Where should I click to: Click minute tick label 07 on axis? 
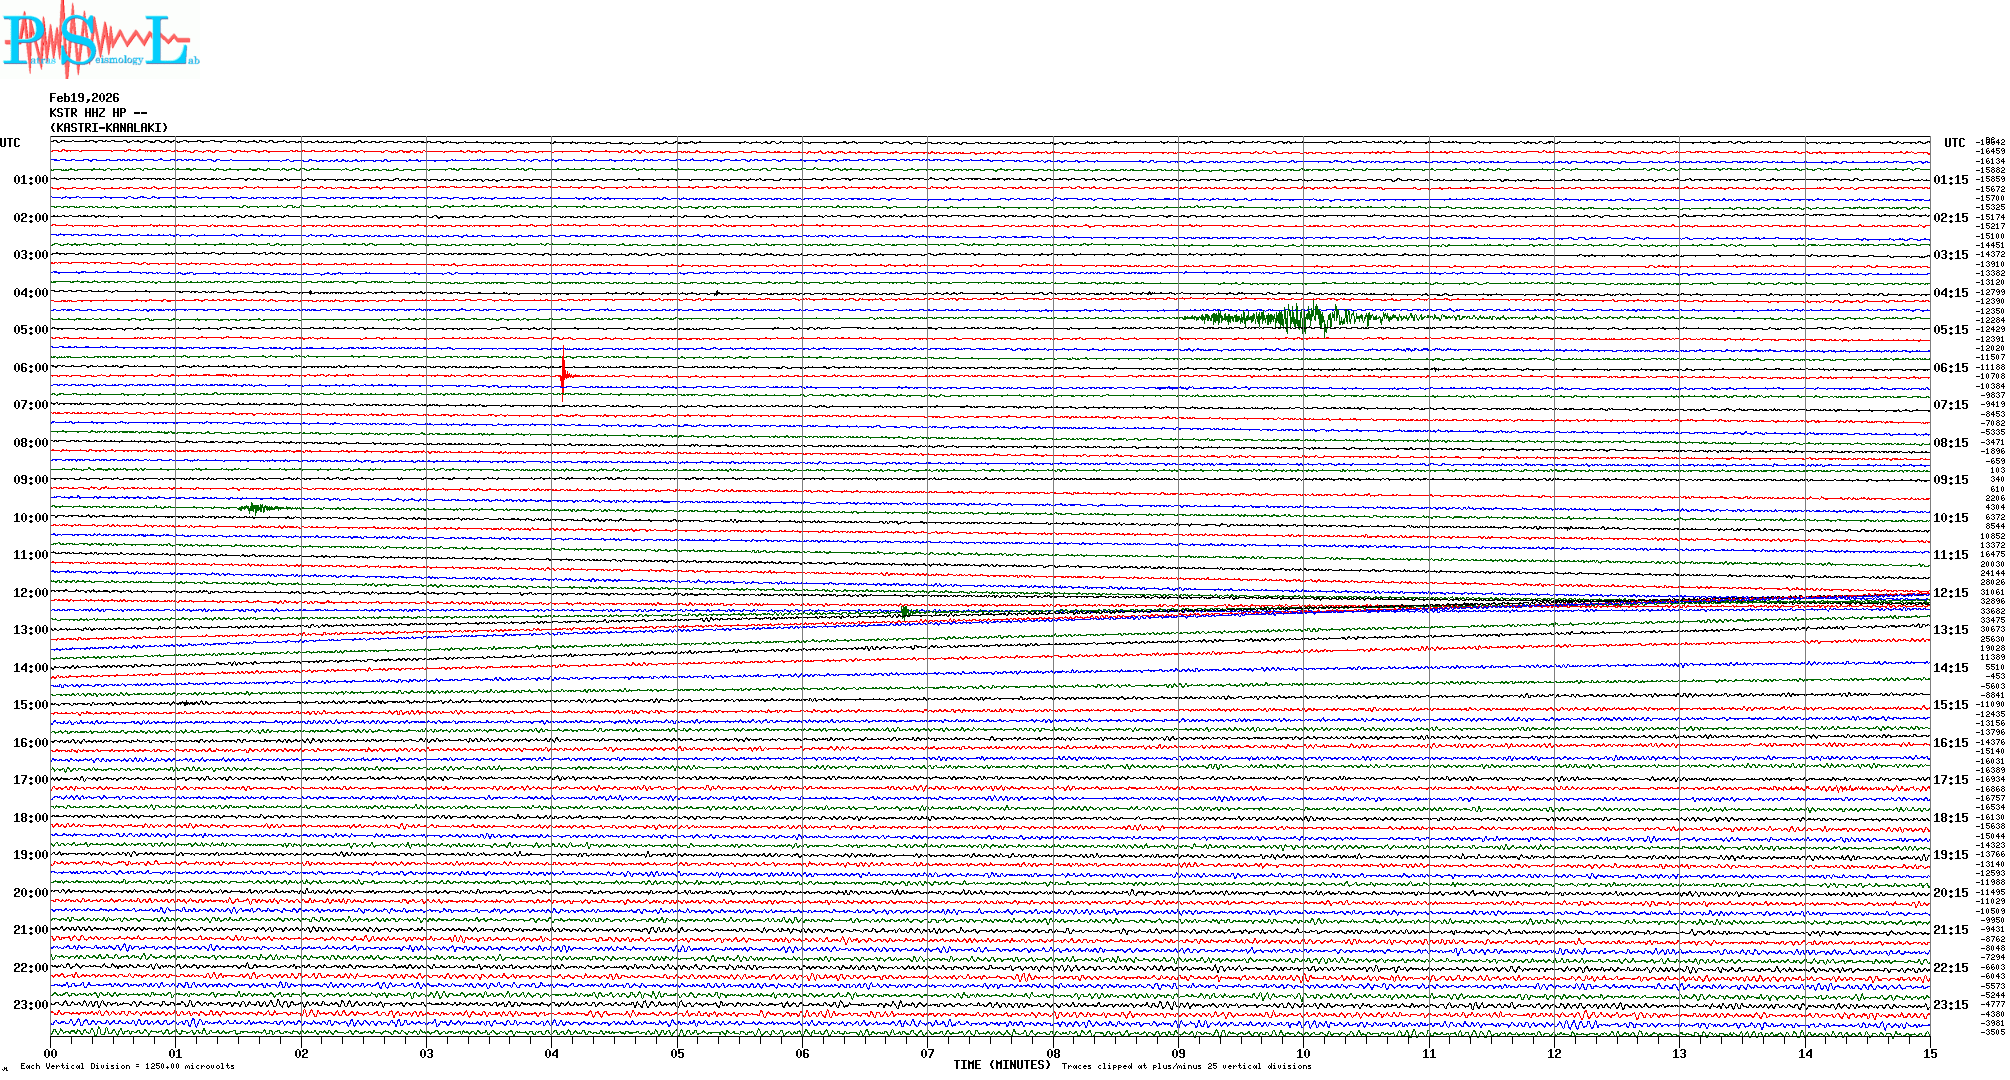pos(928,1054)
